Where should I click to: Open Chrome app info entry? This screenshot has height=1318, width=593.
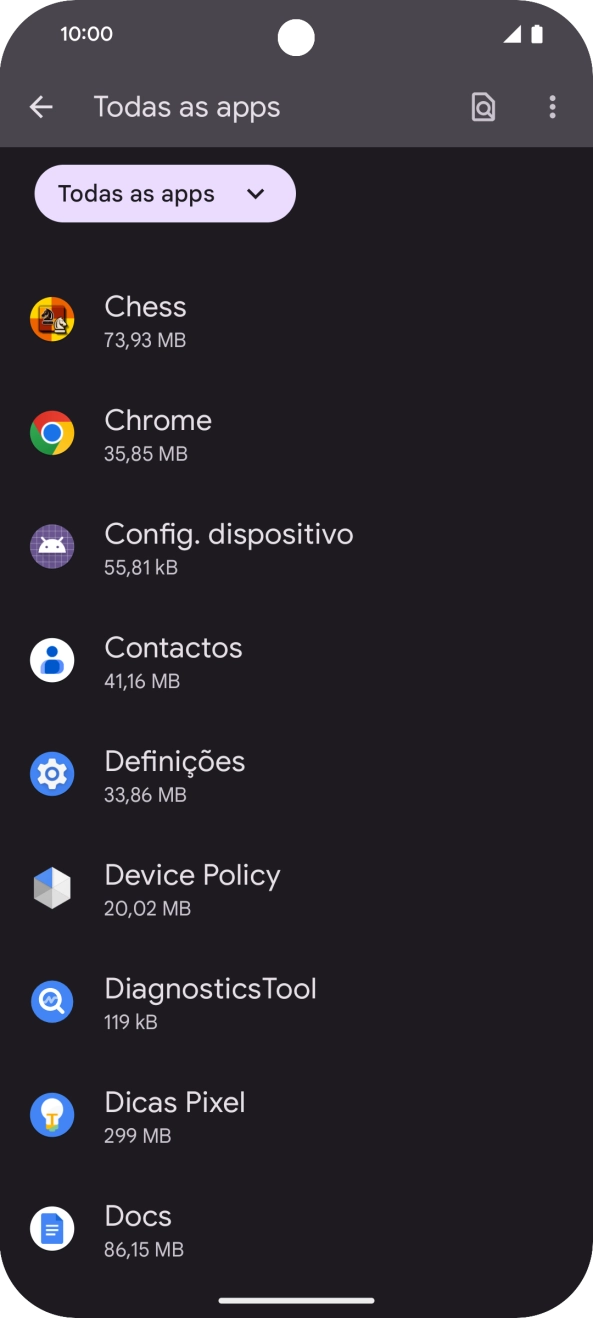pyautogui.click(x=296, y=434)
